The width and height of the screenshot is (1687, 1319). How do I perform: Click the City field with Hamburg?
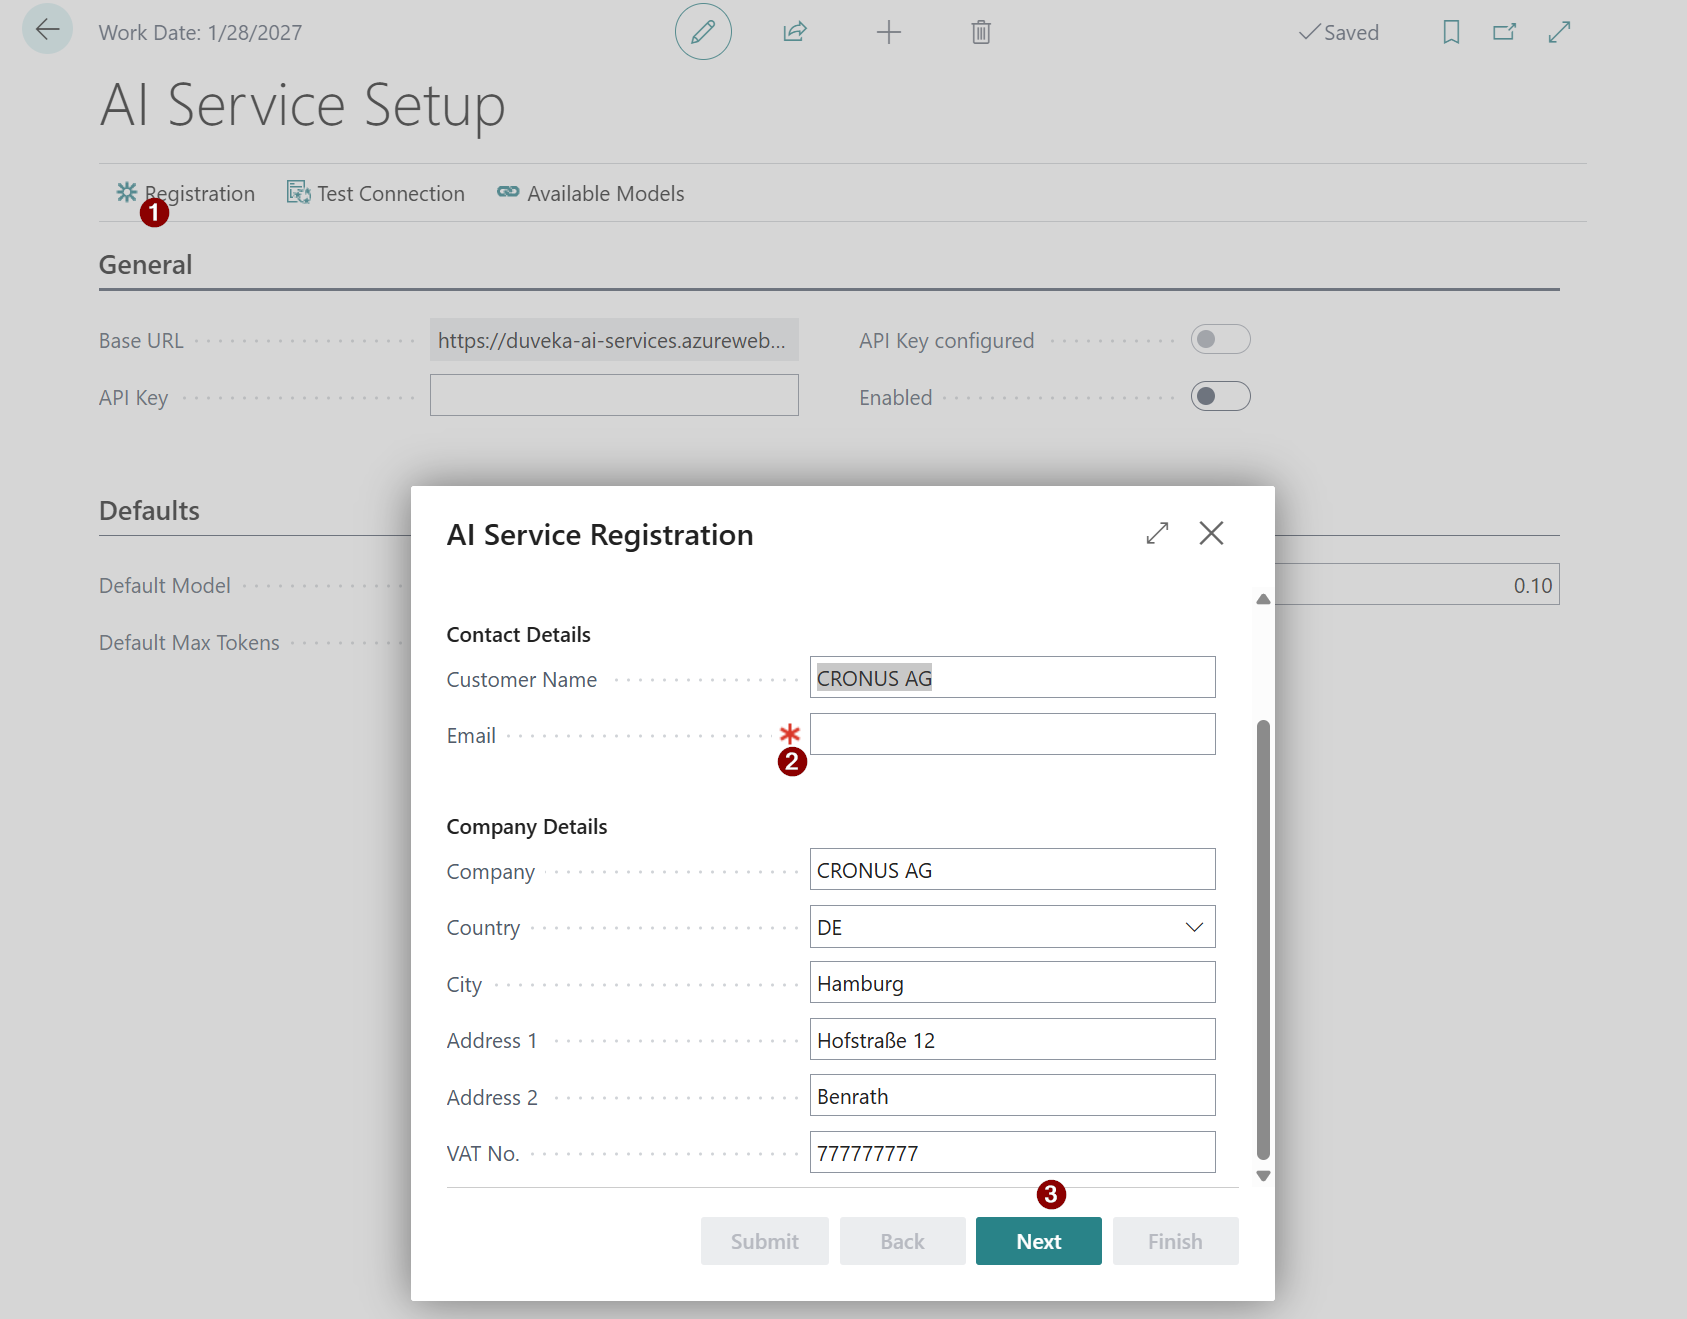(x=1012, y=982)
